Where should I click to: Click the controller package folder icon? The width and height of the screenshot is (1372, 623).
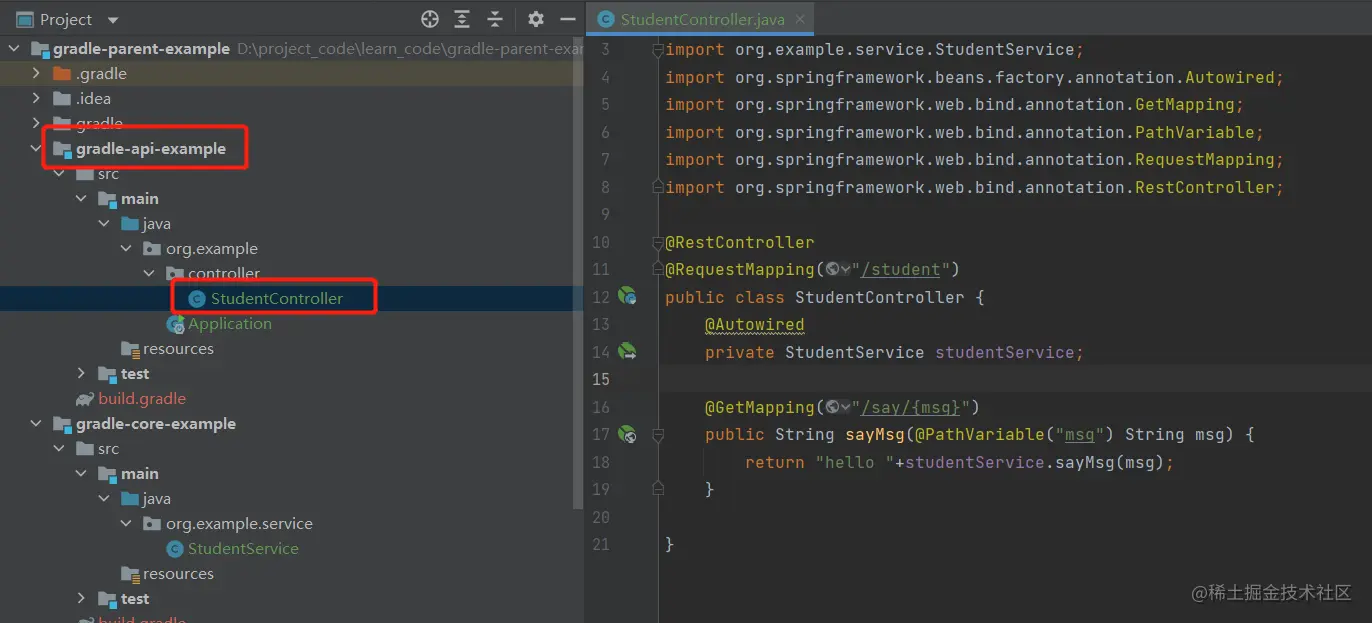click(x=174, y=273)
